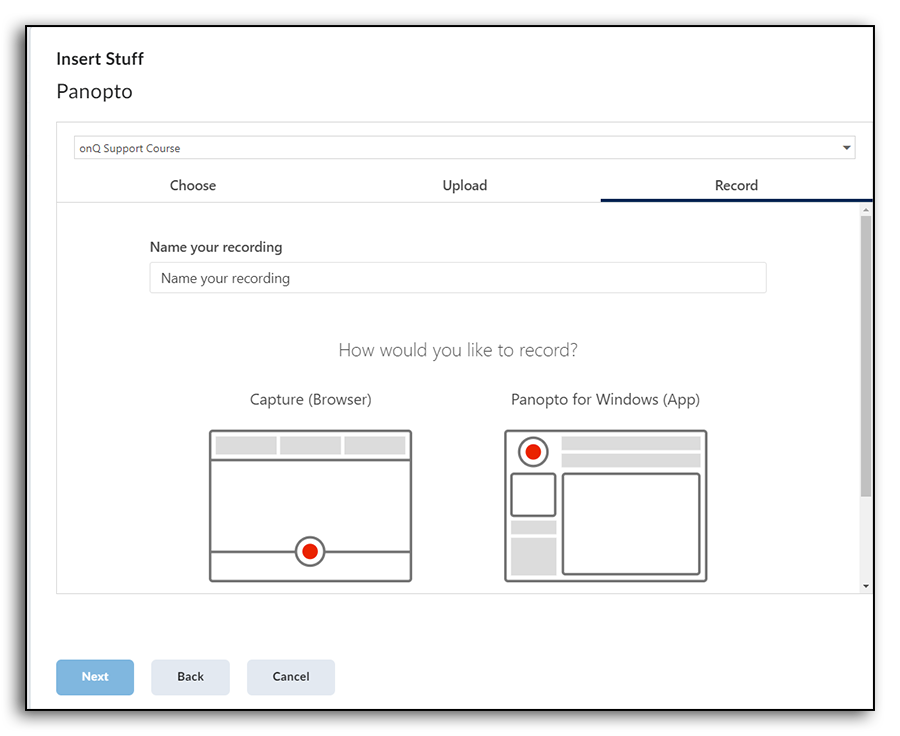Image resolution: width=900 pixels, height=736 pixels.
Task: Switch to the Choose tab
Action: tap(193, 185)
